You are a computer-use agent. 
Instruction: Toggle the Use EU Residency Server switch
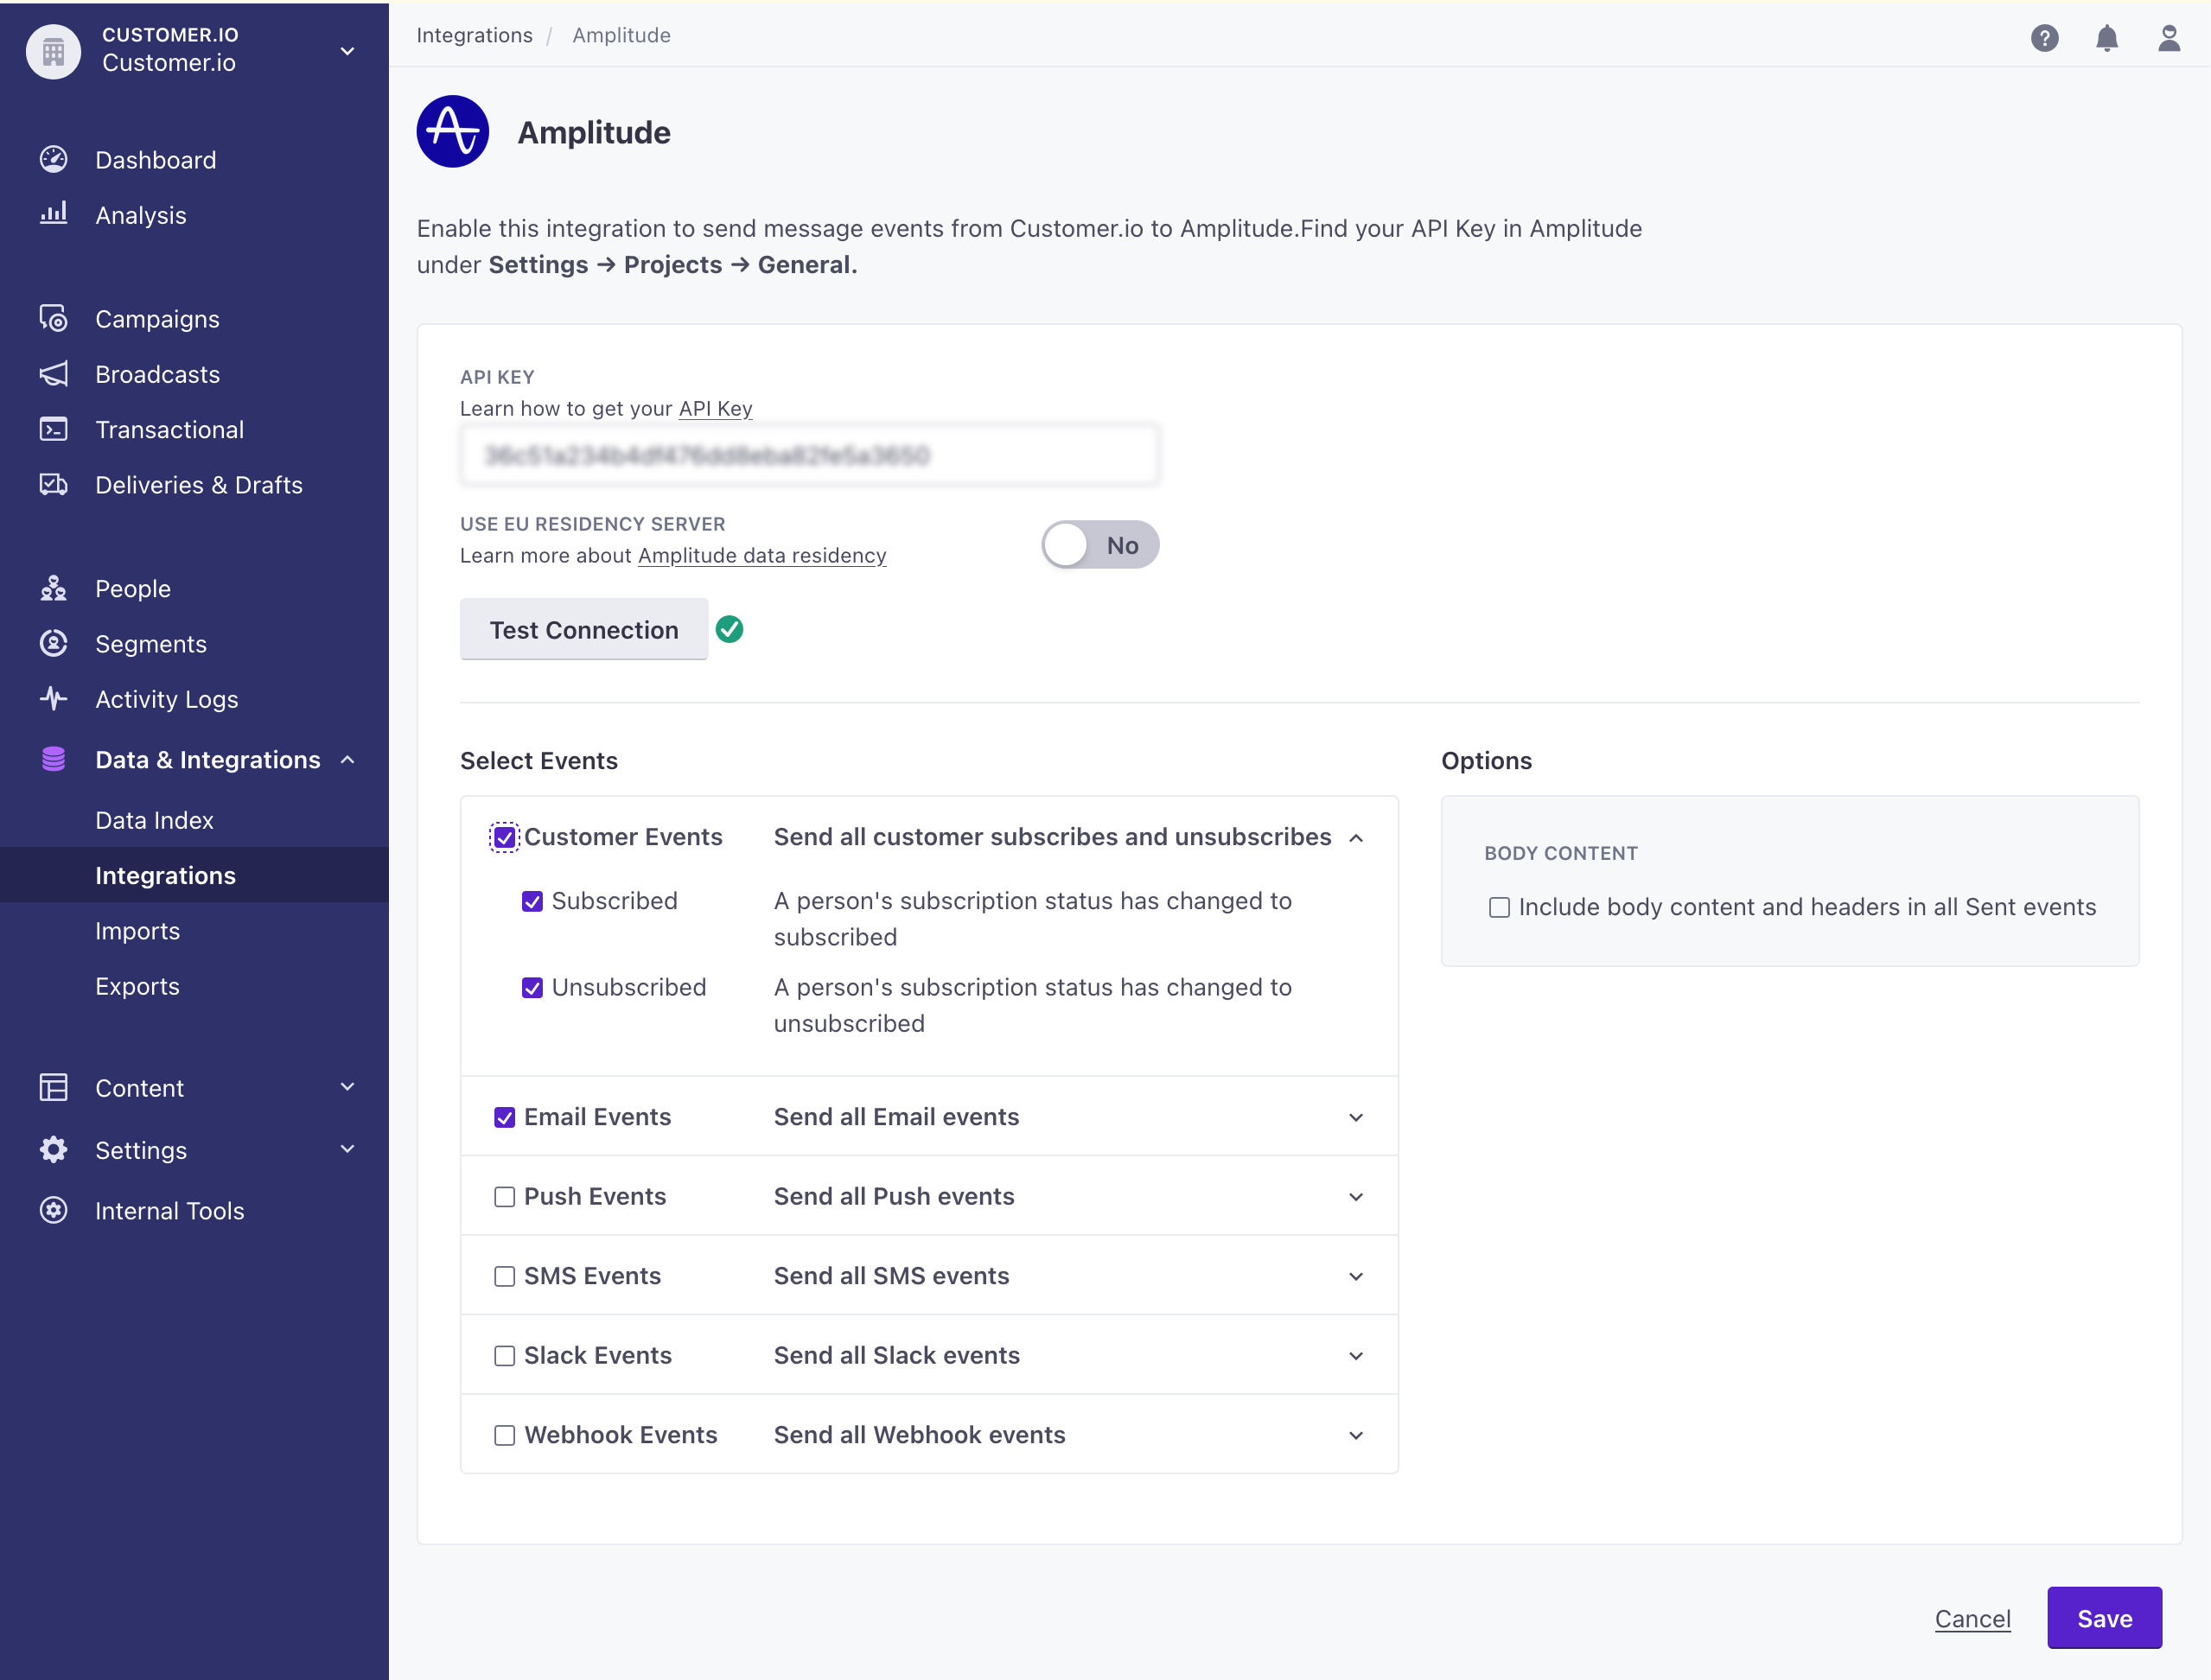(1100, 545)
